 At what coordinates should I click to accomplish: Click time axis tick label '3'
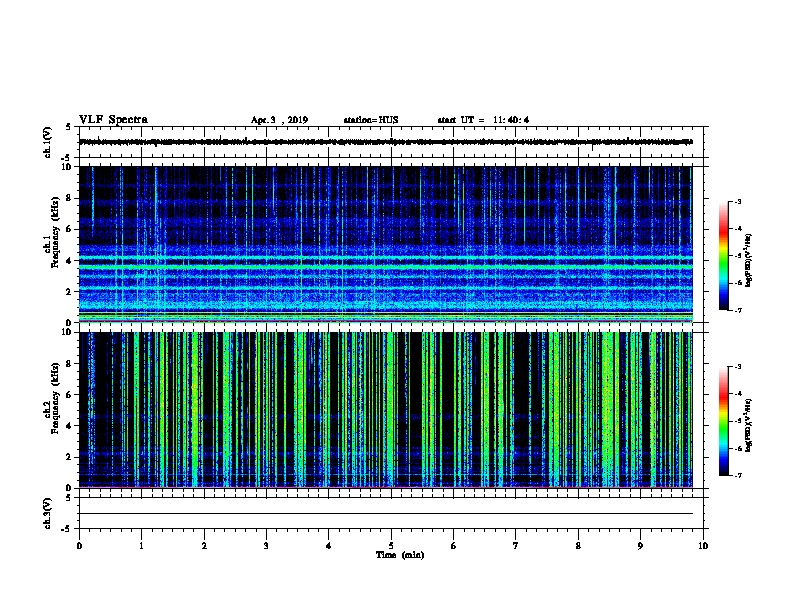(x=266, y=546)
